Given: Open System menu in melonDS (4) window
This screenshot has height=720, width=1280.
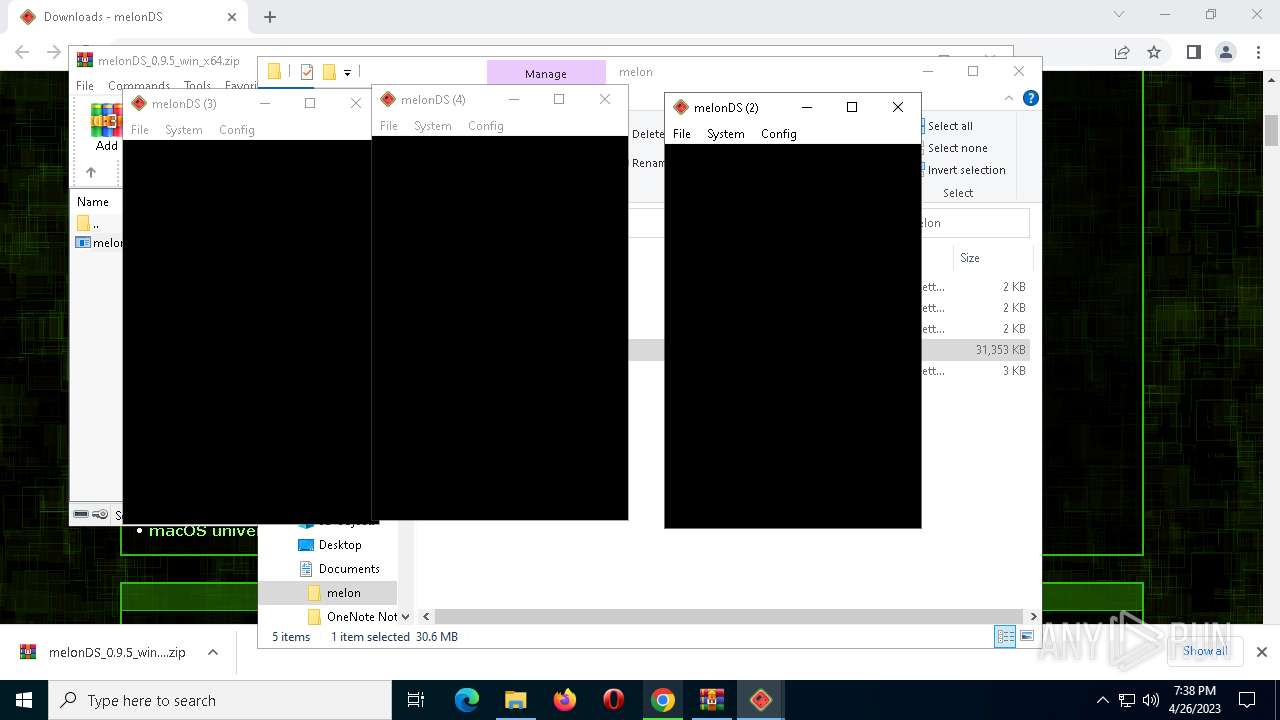Looking at the screenshot, I should 433,126.
